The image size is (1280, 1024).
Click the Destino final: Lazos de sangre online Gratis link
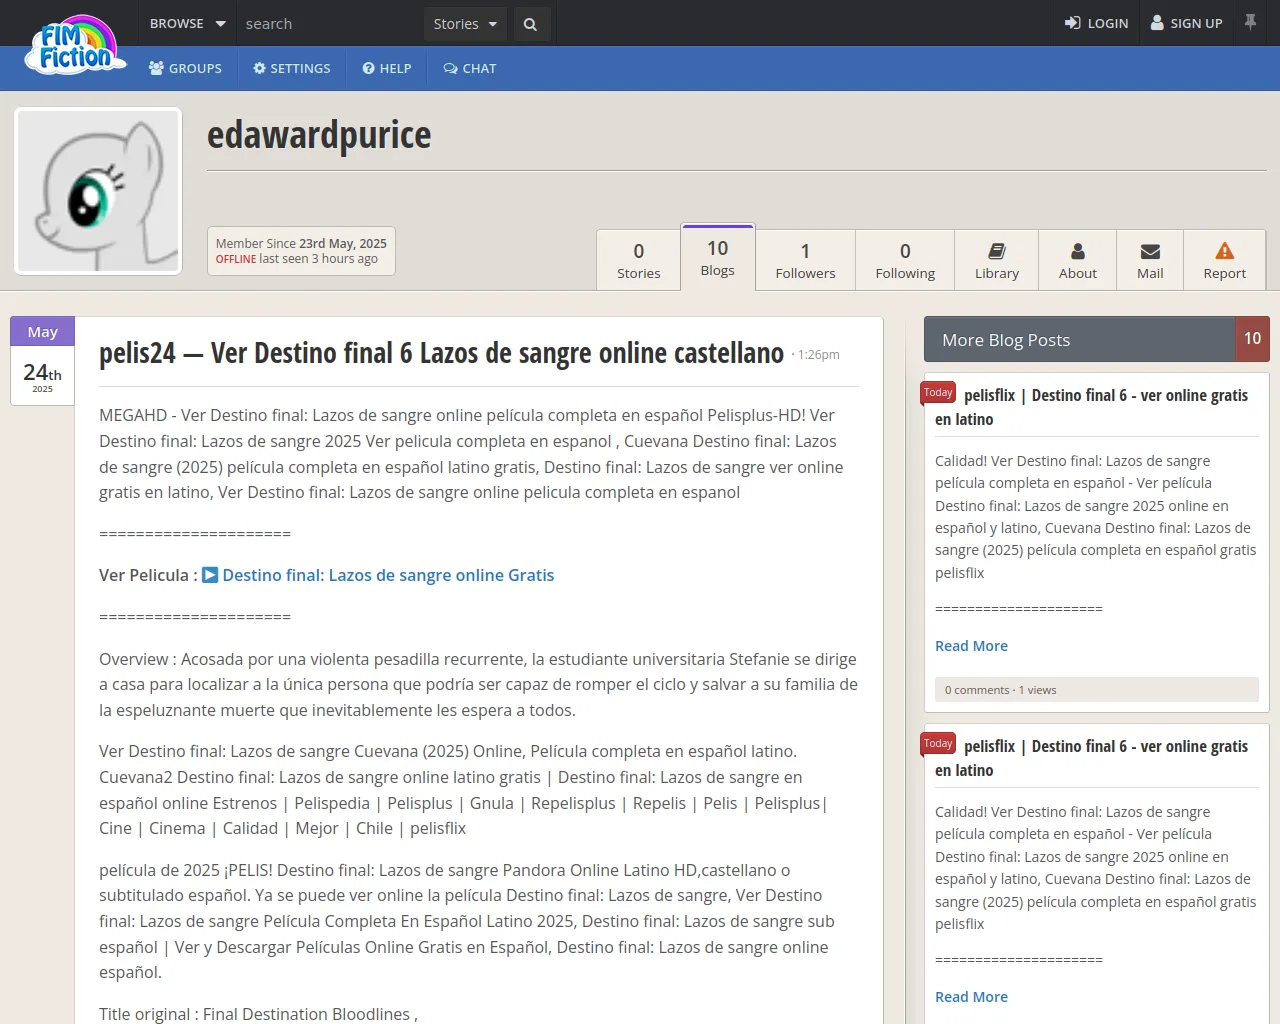pos(388,575)
